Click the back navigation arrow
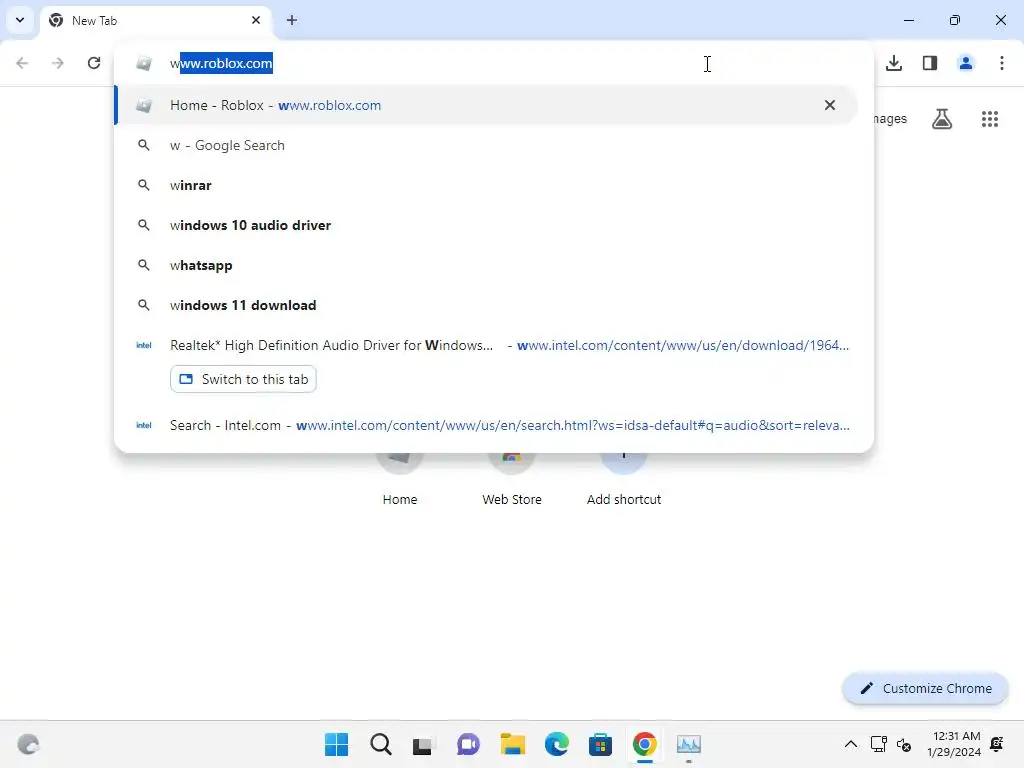This screenshot has height=768, width=1024. 22,63
